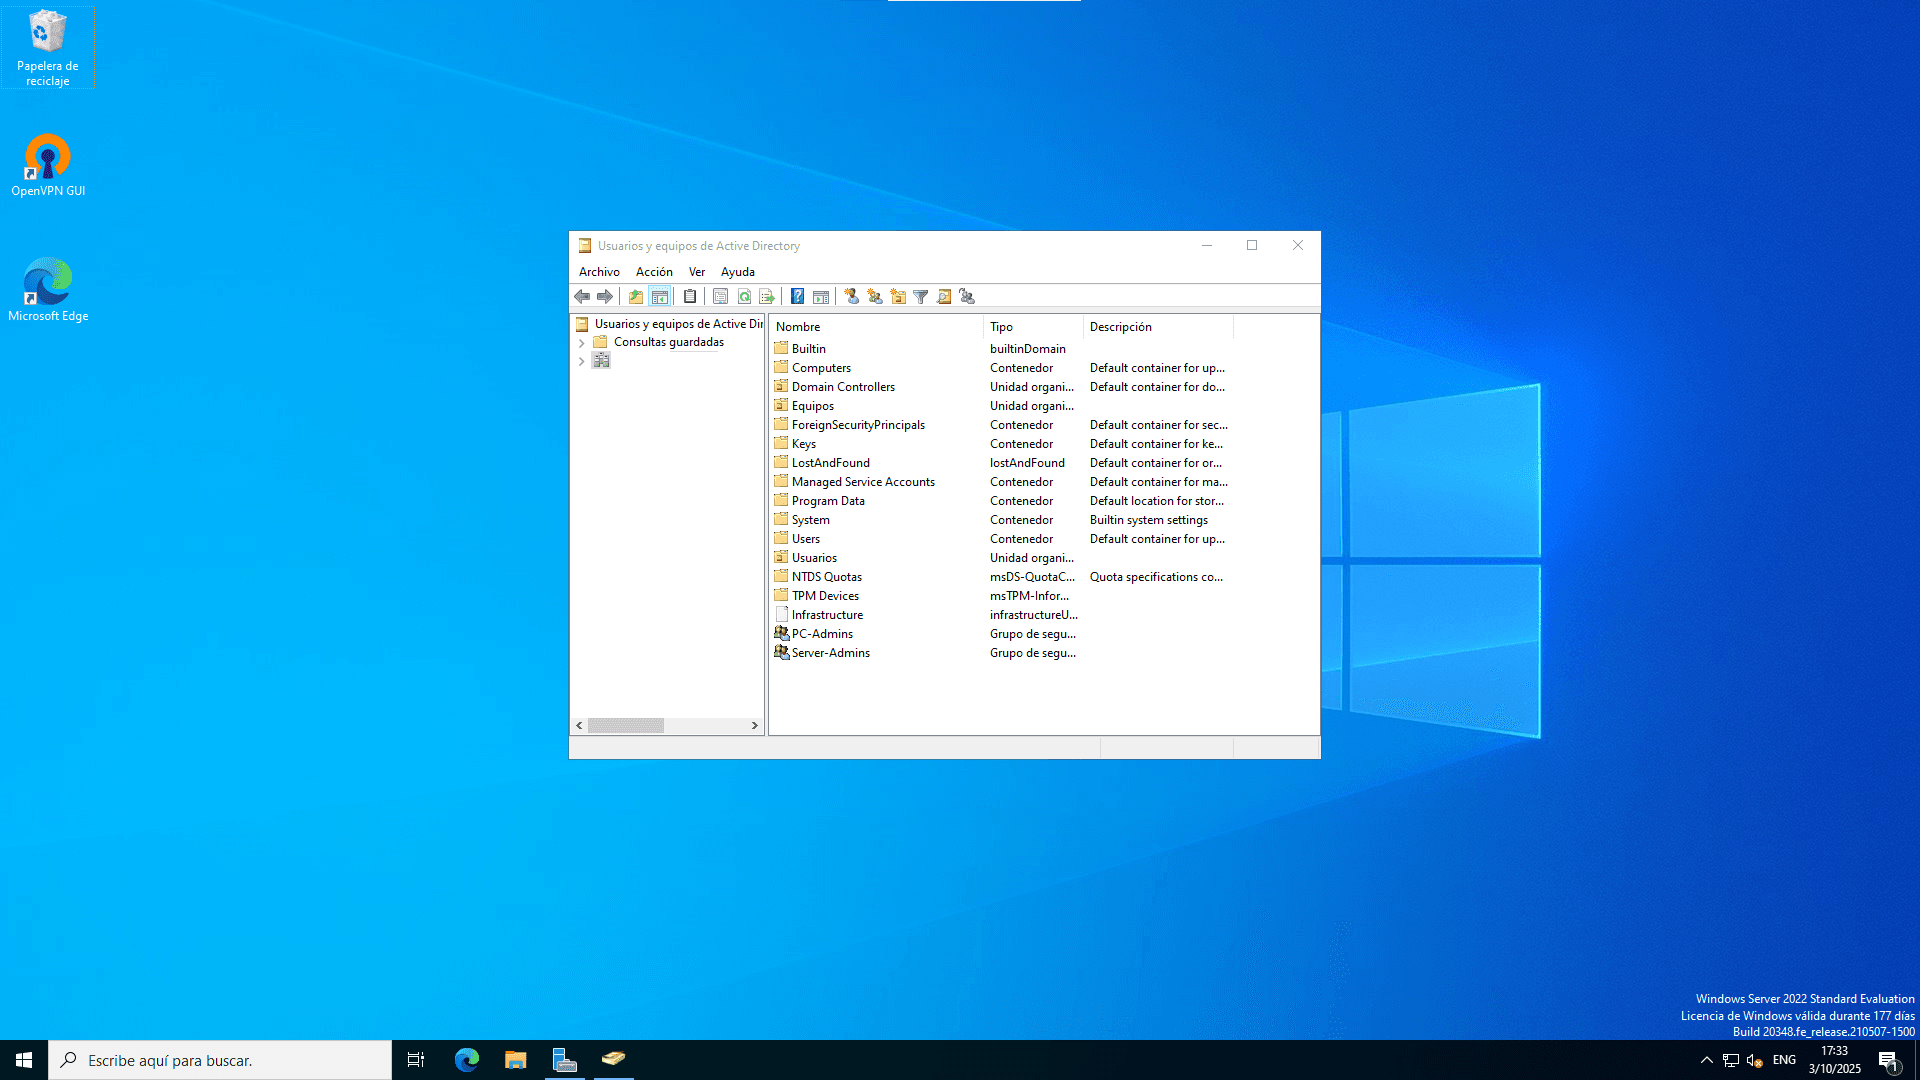Image resolution: width=1920 pixels, height=1080 pixels.
Task: Select the Domain Controllers container
Action: 843,386
